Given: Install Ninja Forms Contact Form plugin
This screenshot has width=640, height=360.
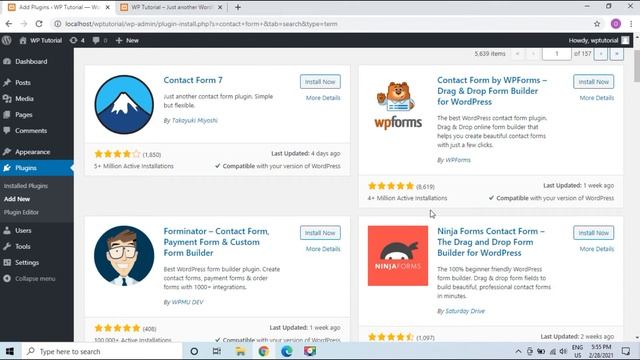Looking at the screenshot, I should (x=593, y=233).
